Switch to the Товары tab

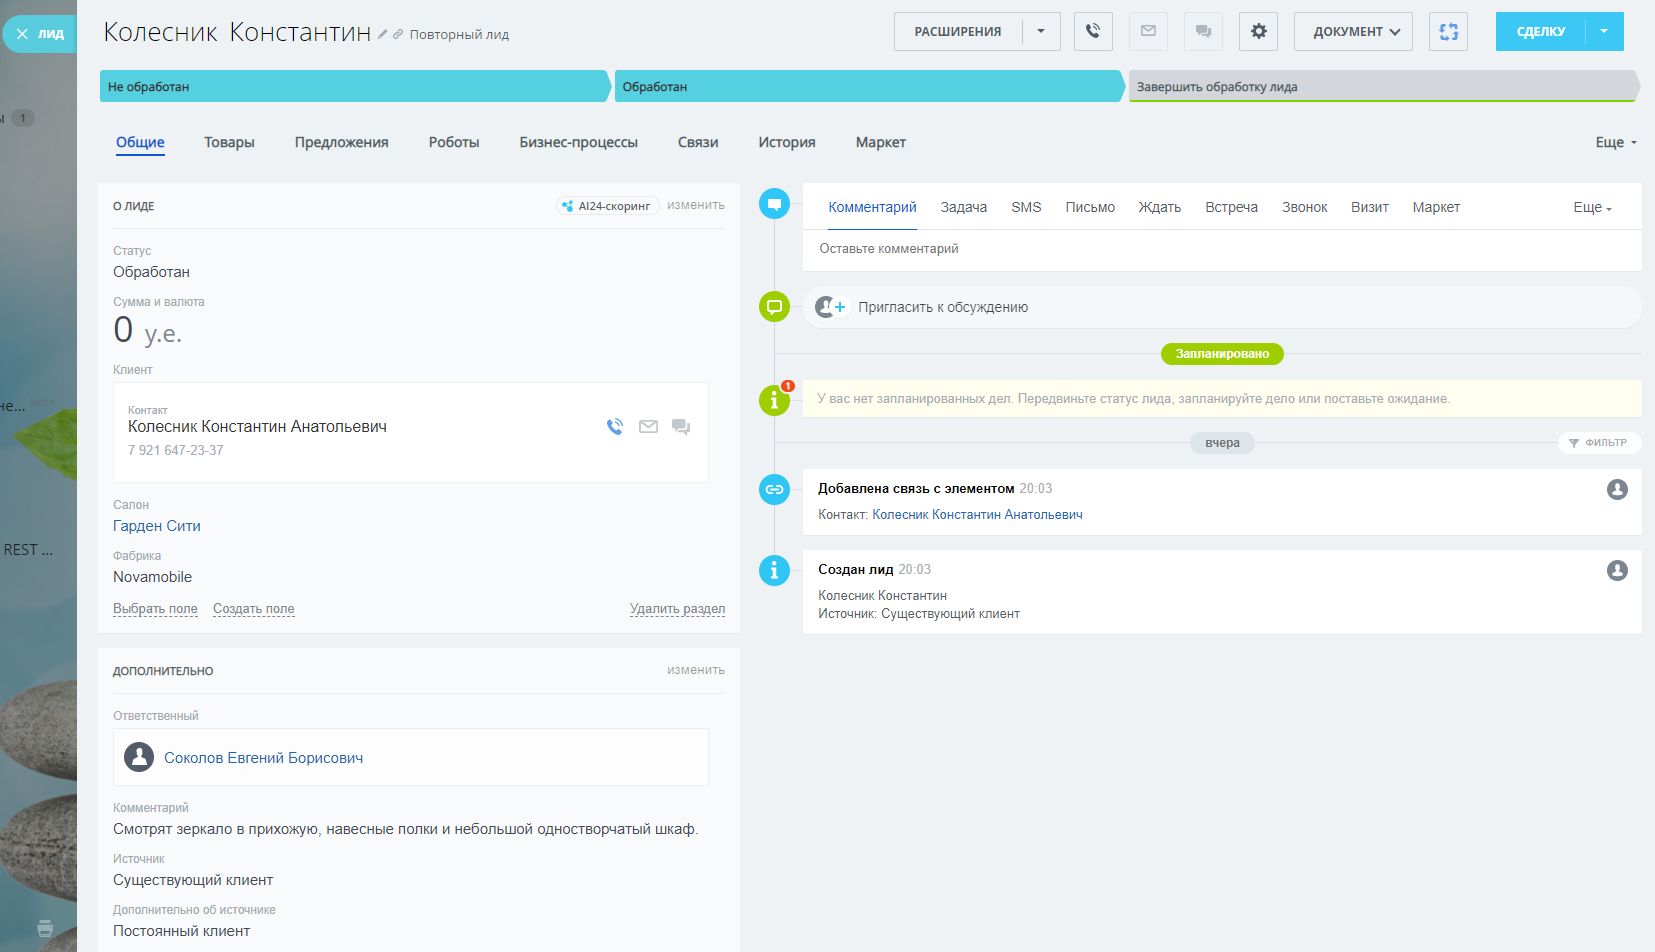coord(229,143)
